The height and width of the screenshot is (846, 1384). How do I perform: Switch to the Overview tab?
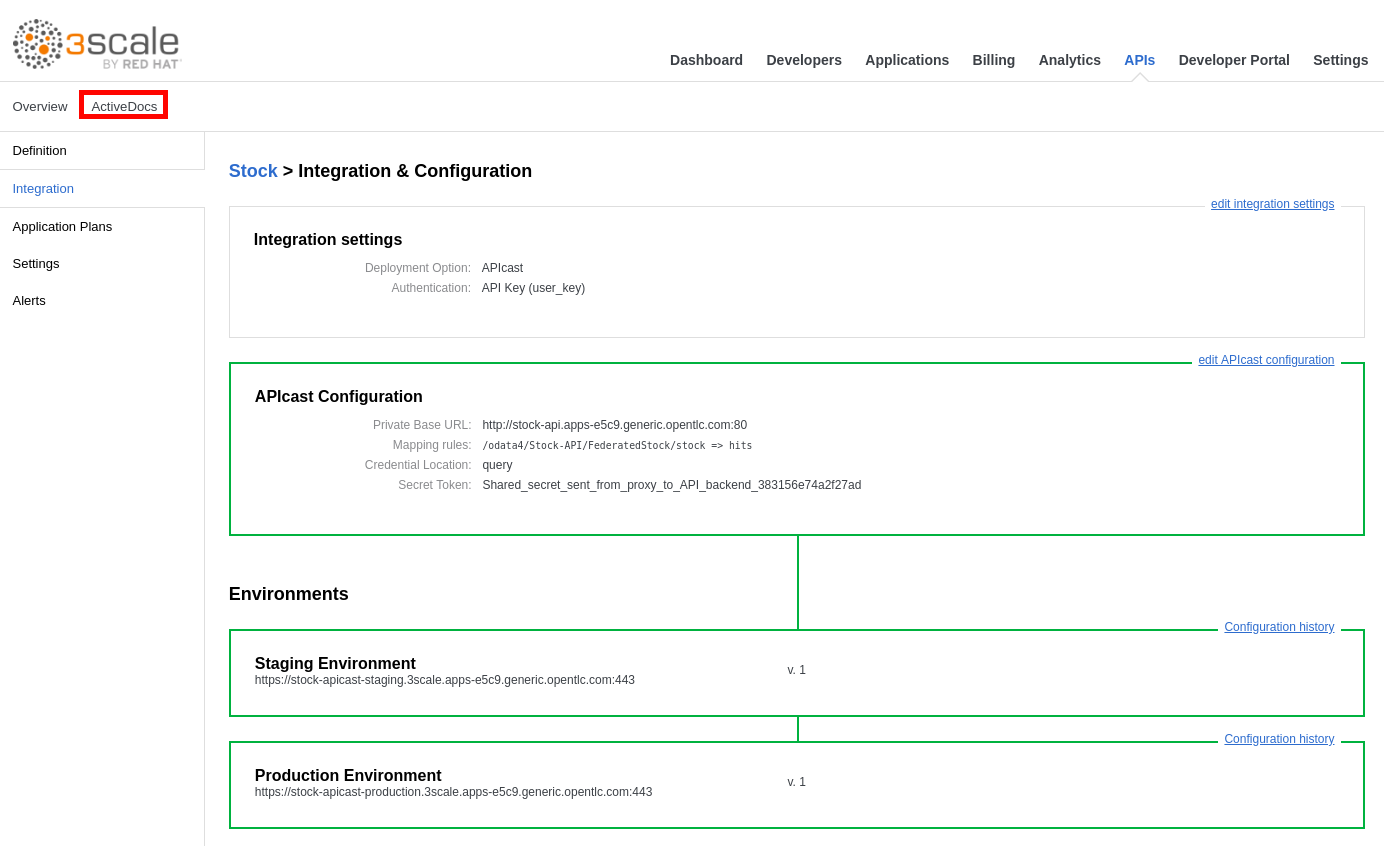tap(40, 107)
